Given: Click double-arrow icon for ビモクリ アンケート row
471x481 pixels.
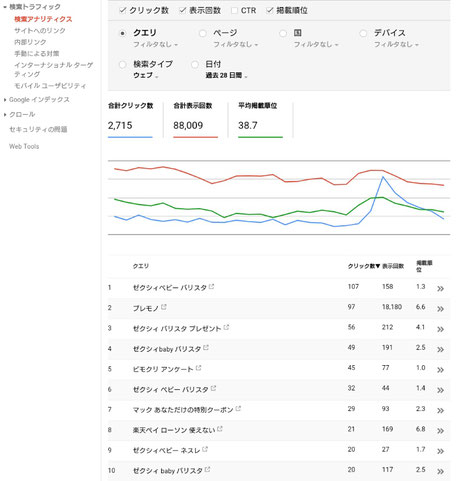Looking at the screenshot, I should (440, 370).
